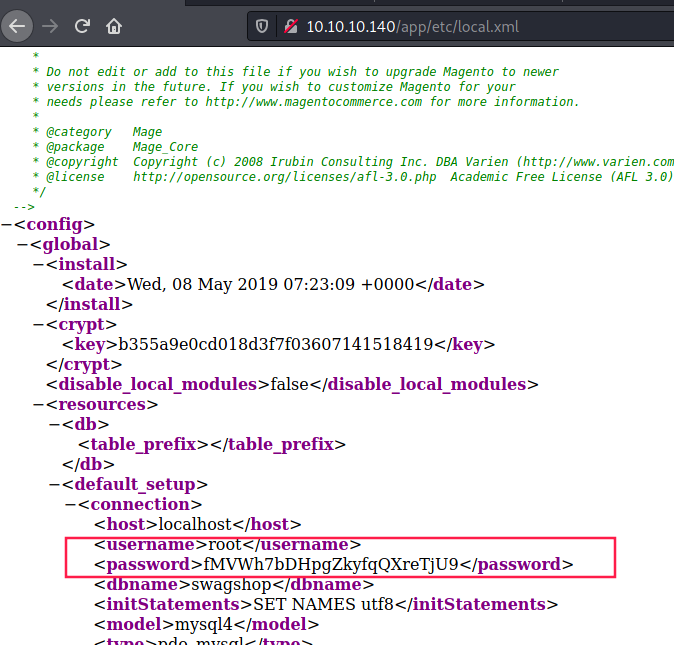
Task: Collapse the crypt element
Action: point(39,324)
